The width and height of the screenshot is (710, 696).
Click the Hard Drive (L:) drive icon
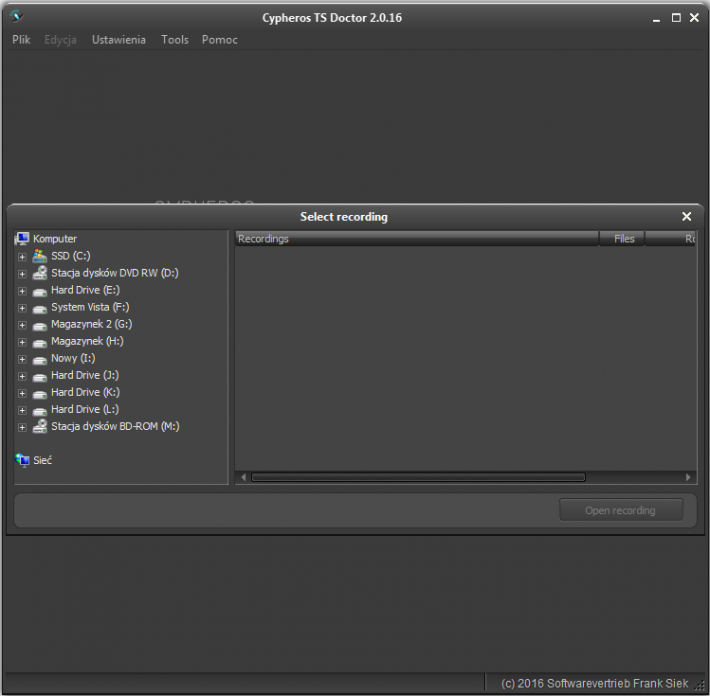(x=40, y=411)
